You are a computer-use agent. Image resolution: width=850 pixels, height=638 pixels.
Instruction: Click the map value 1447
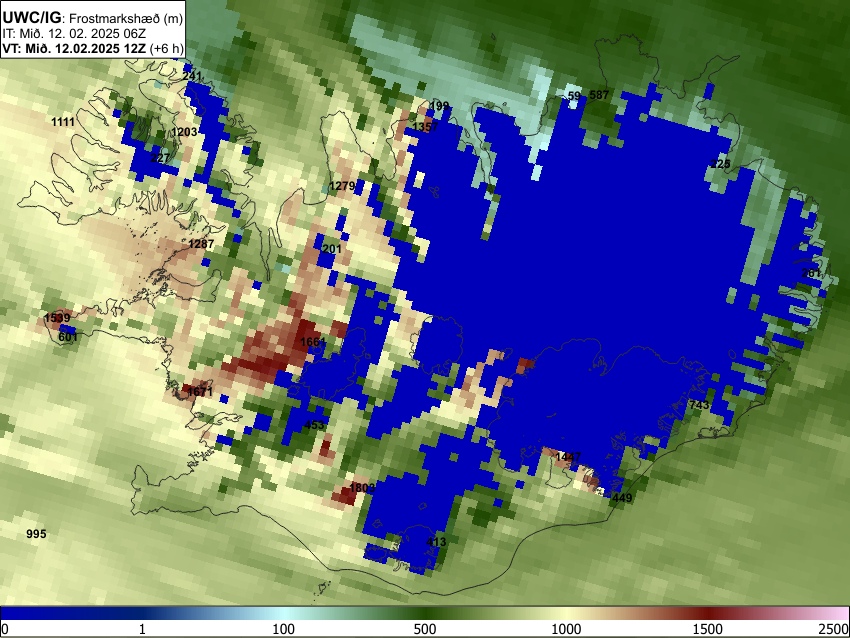click(568, 457)
